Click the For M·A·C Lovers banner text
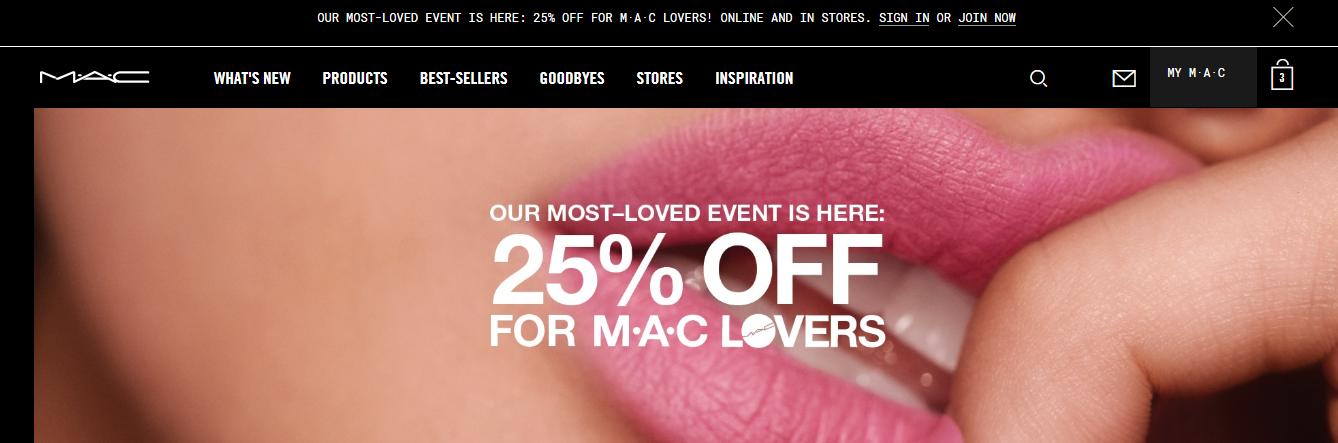 click(x=688, y=332)
